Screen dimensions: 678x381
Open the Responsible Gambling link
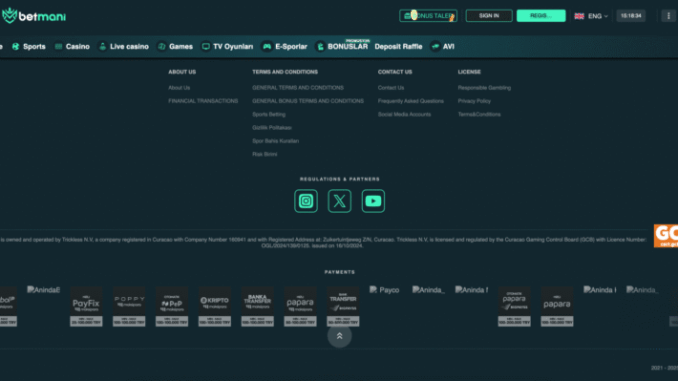[484, 88]
